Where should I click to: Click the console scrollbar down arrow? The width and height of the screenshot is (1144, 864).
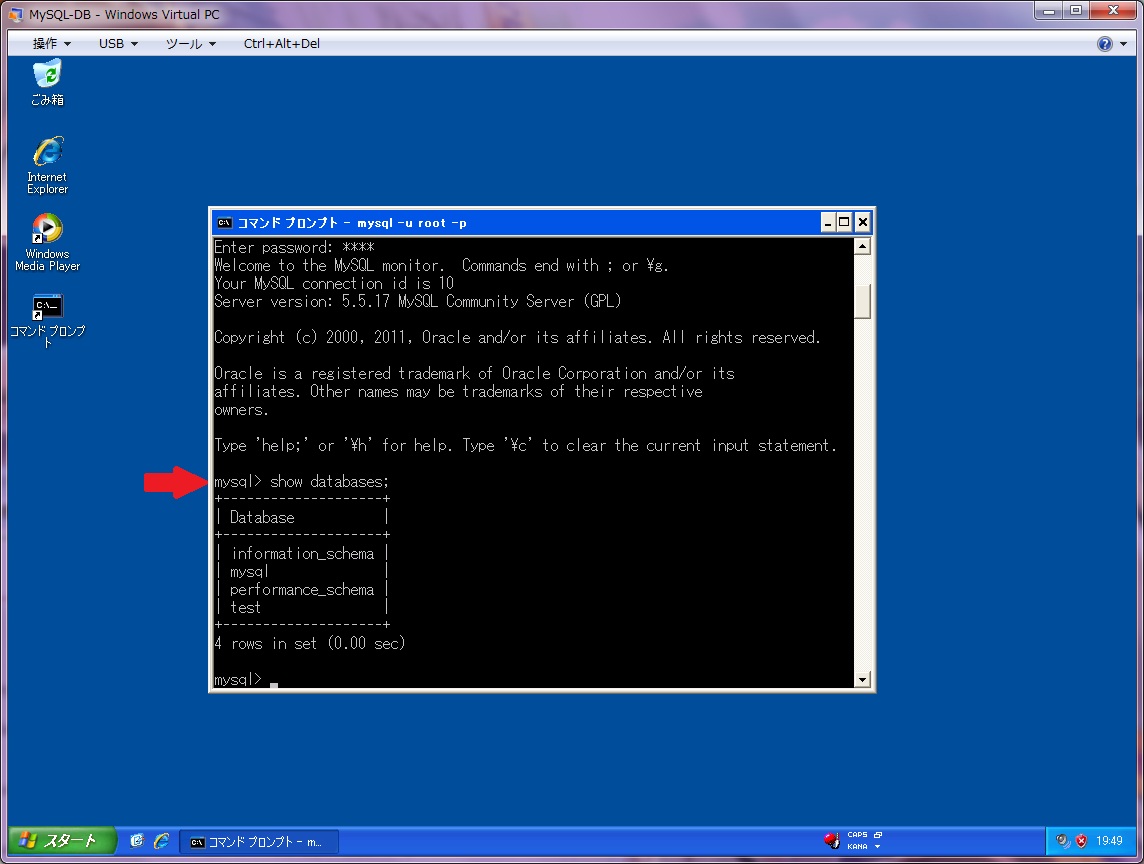click(x=862, y=679)
